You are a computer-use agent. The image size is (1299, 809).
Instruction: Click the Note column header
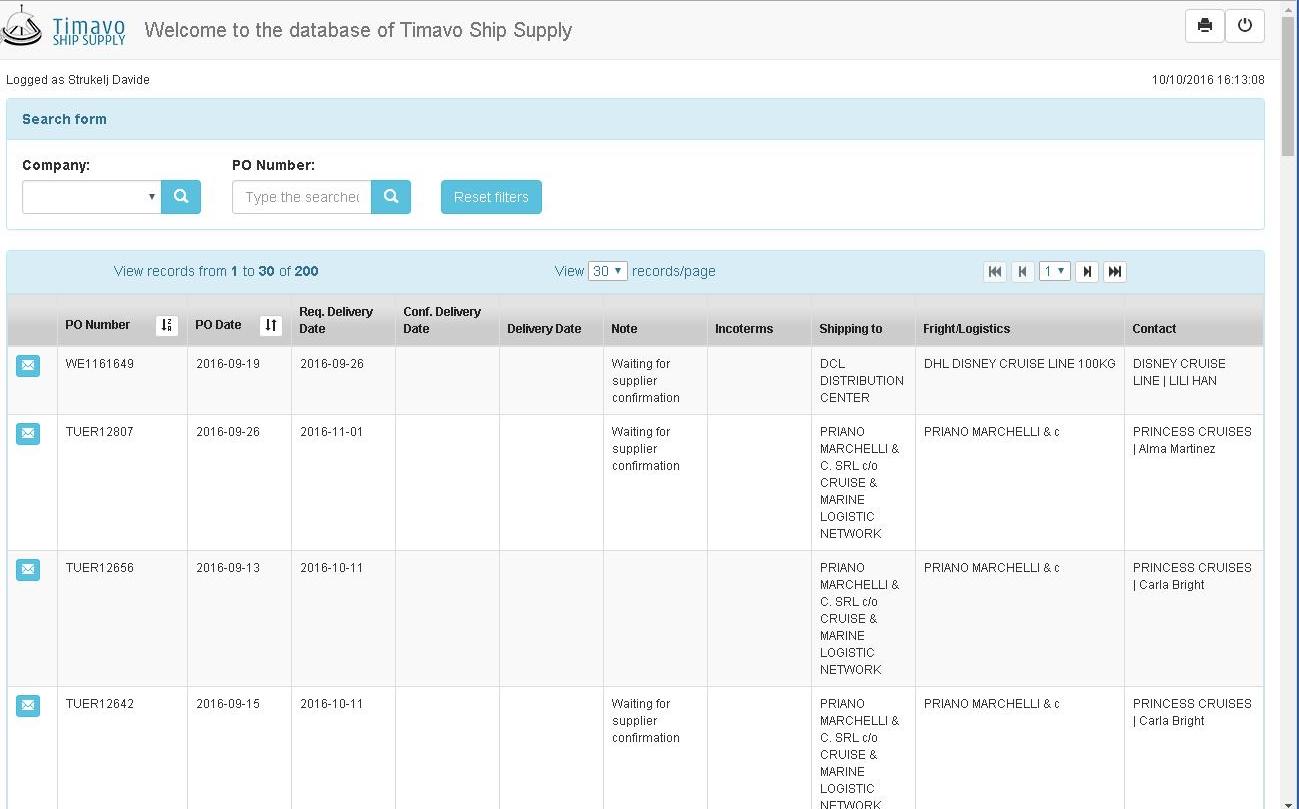pos(655,320)
